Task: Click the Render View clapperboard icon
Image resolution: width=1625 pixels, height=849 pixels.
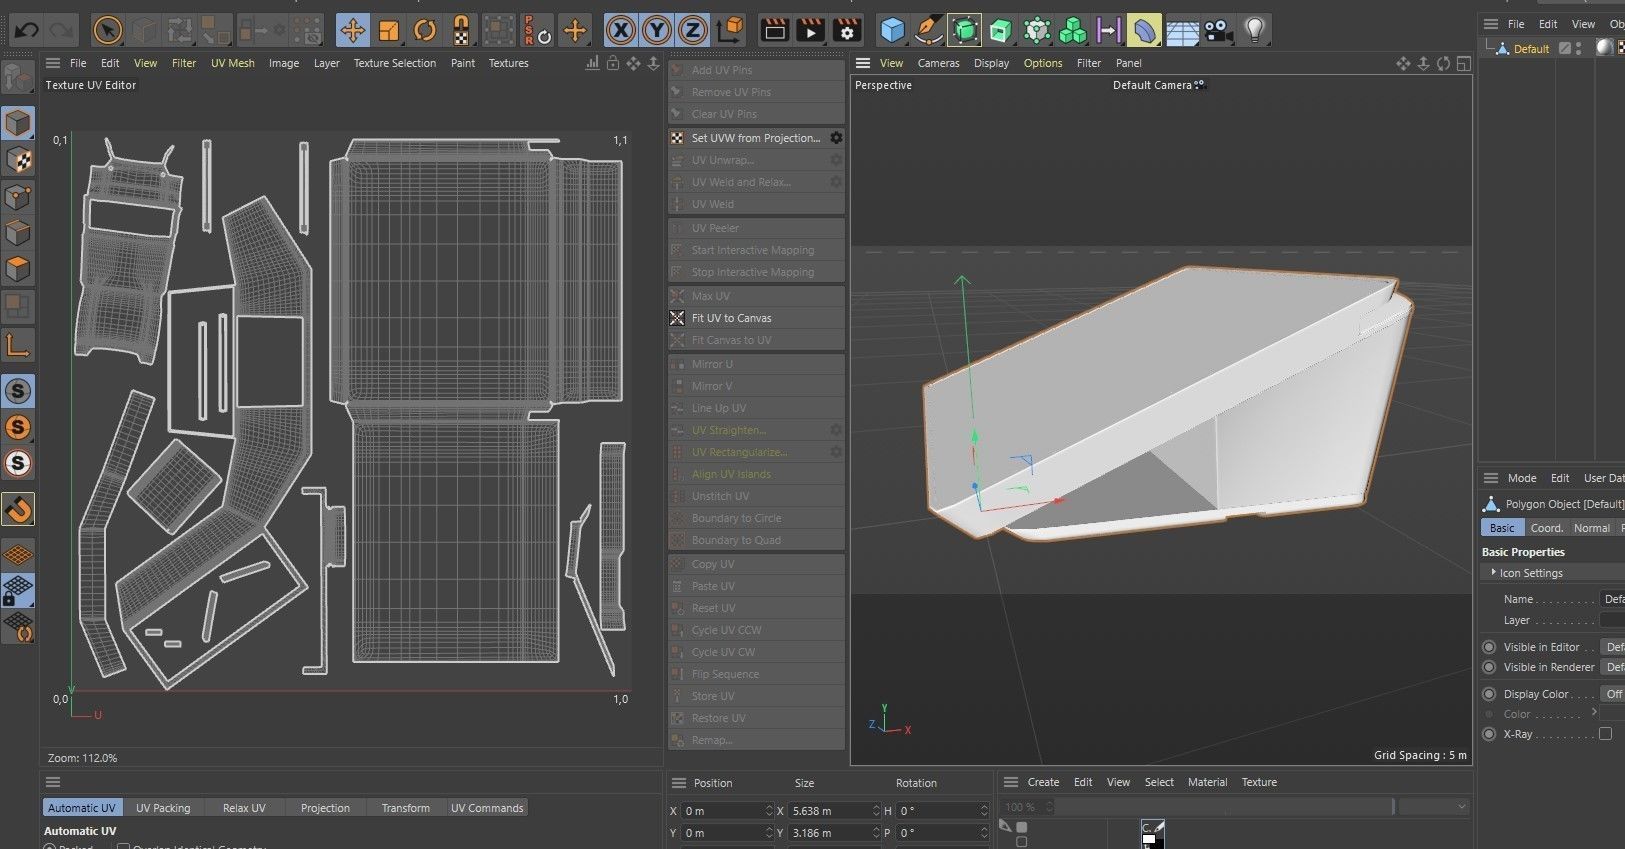Action: click(774, 30)
